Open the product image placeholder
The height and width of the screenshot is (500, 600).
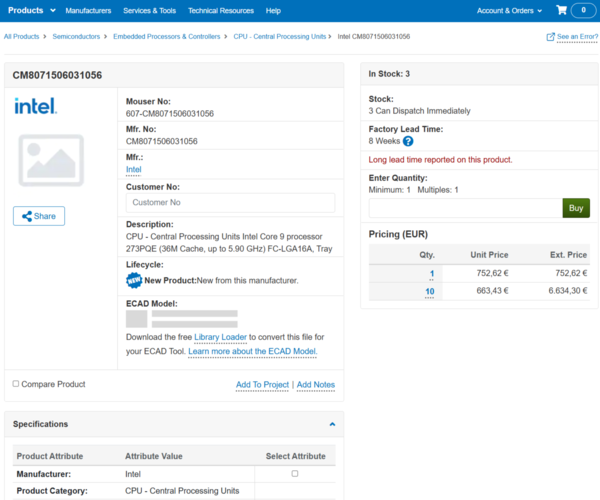click(51, 160)
